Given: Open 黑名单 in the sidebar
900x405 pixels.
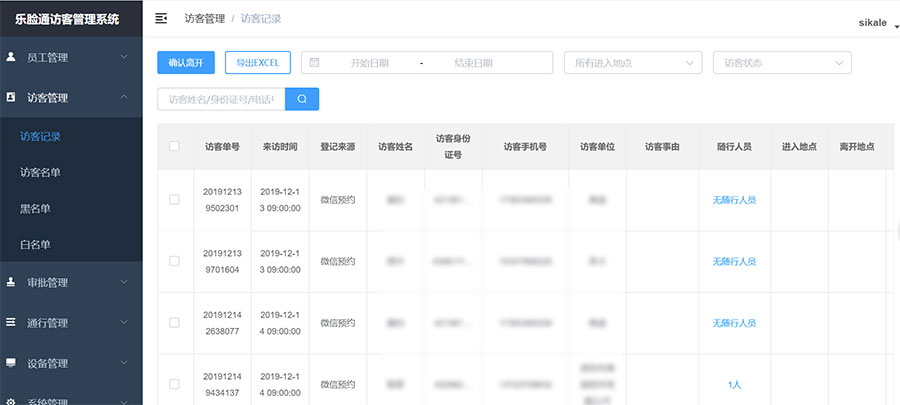Looking at the screenshot, I should coord(35,208).
